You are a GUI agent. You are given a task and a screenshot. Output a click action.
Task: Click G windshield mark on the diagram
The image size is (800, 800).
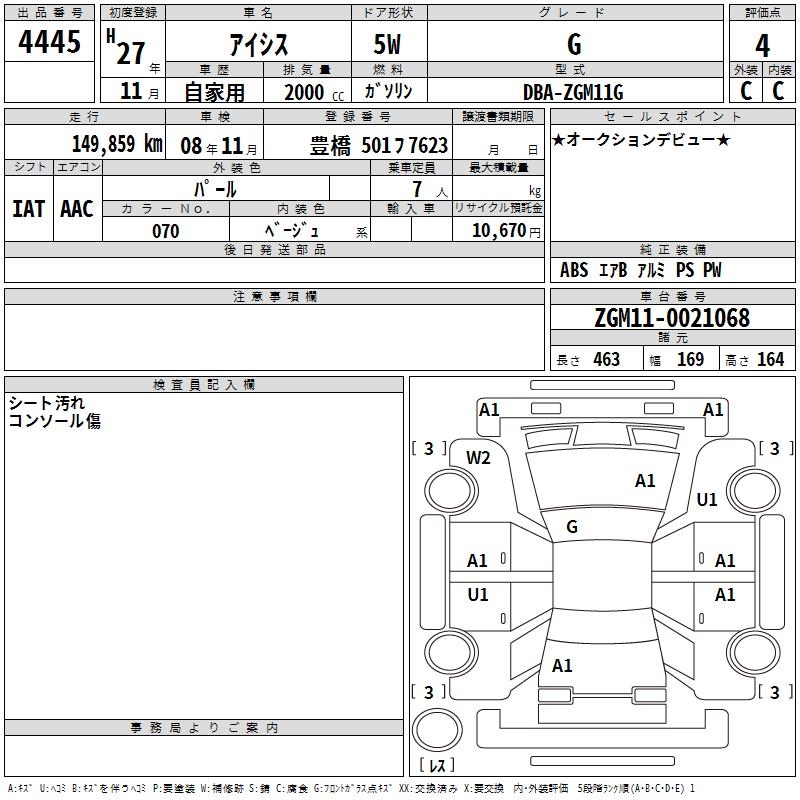coord(572,527)
